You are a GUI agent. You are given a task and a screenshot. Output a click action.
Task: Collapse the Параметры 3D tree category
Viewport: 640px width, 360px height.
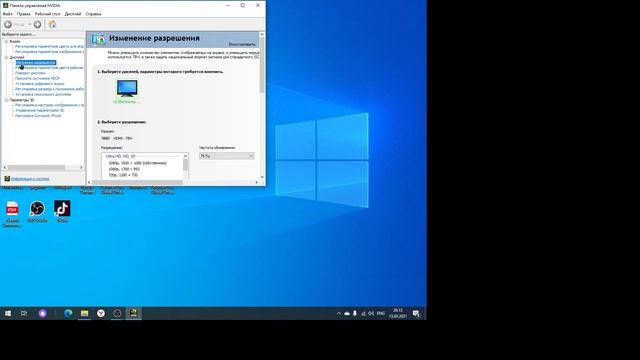click(x=6, y=100)
